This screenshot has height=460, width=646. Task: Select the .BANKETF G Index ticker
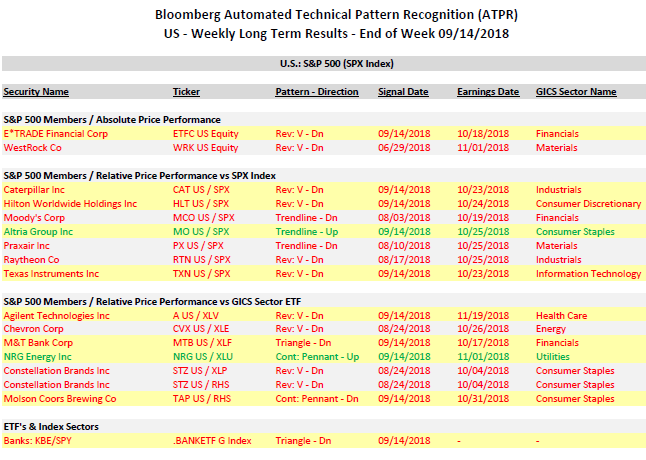212,441
